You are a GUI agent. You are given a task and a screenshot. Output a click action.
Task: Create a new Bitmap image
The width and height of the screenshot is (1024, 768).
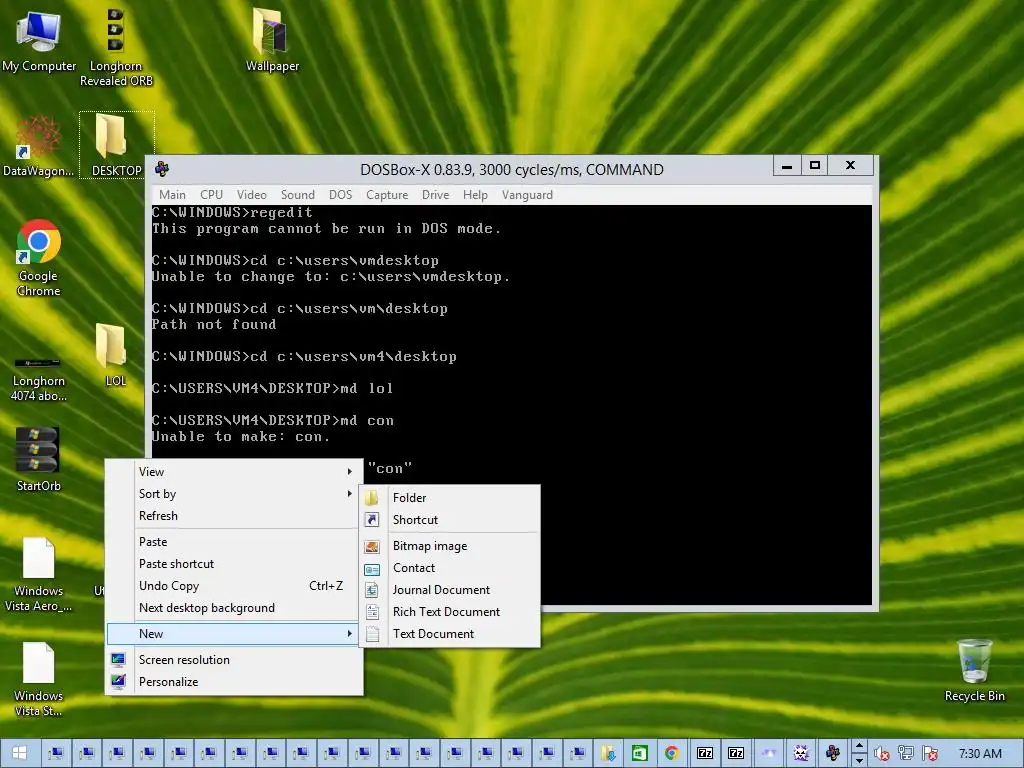click(449, 546)
